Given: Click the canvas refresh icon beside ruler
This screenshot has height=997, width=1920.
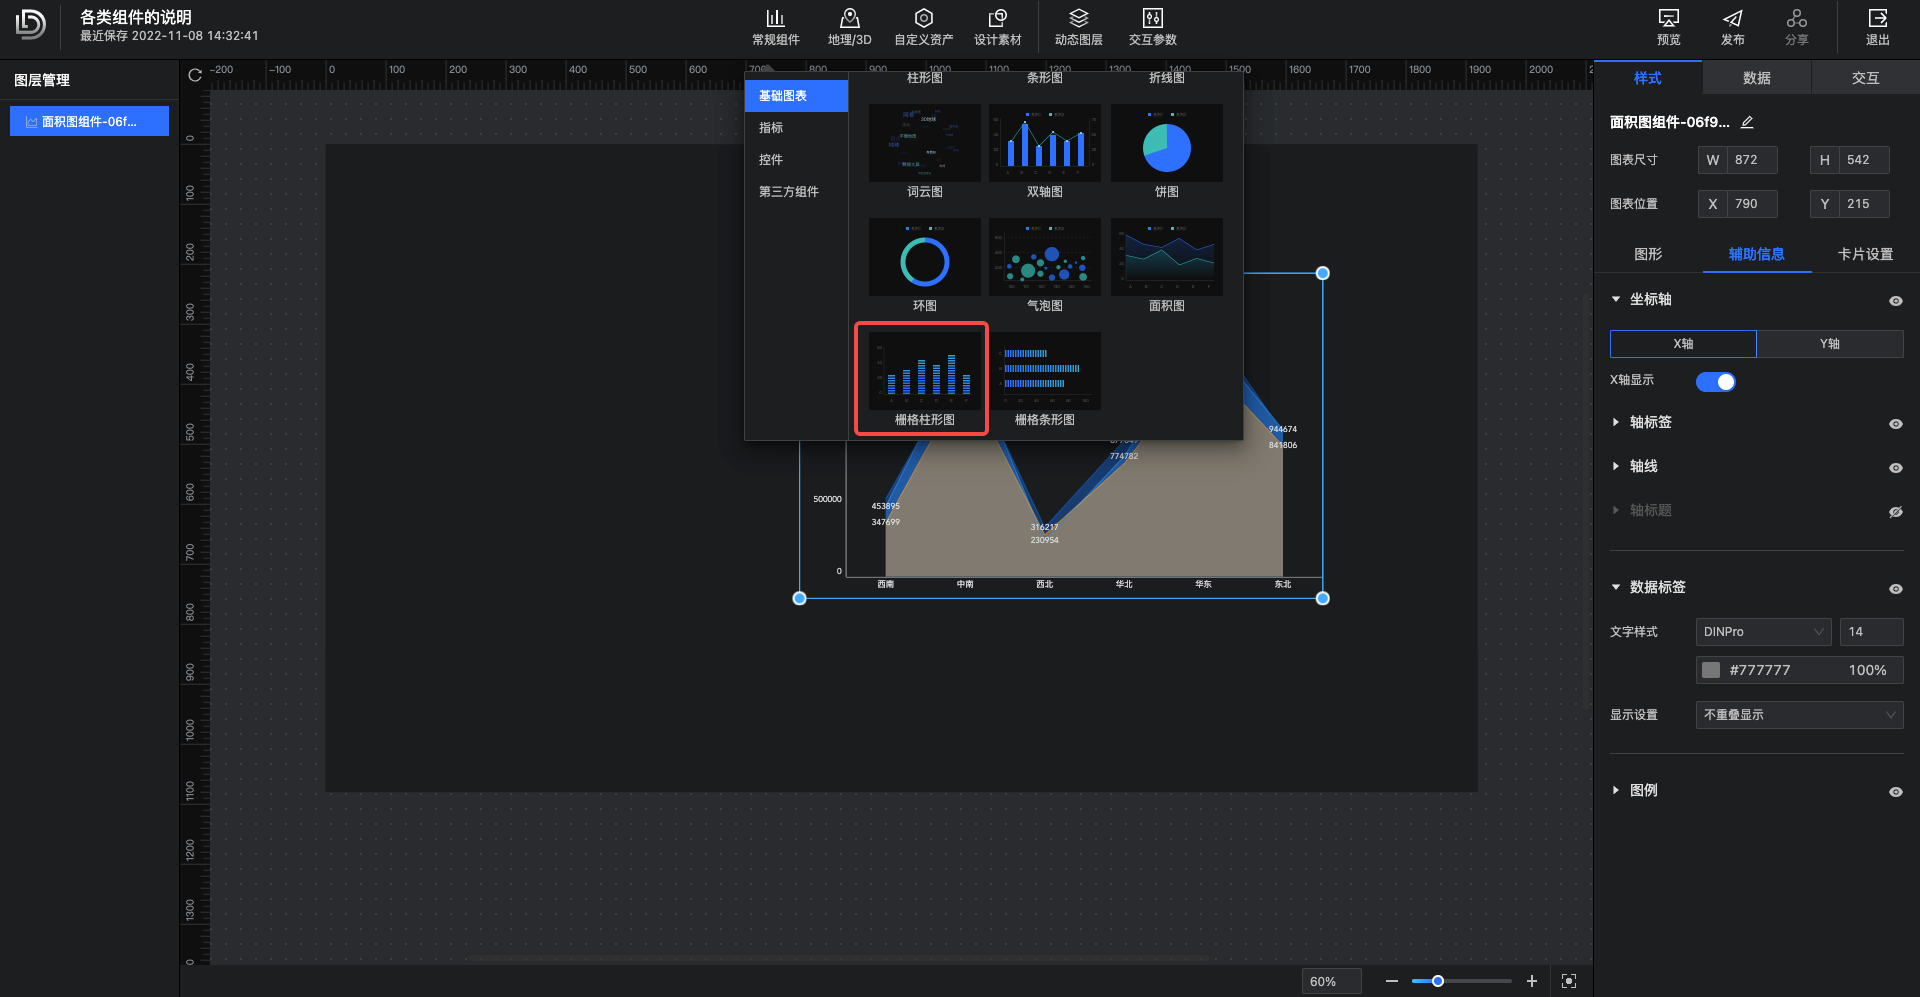Looking at the screenshot, I should point(195,75).
